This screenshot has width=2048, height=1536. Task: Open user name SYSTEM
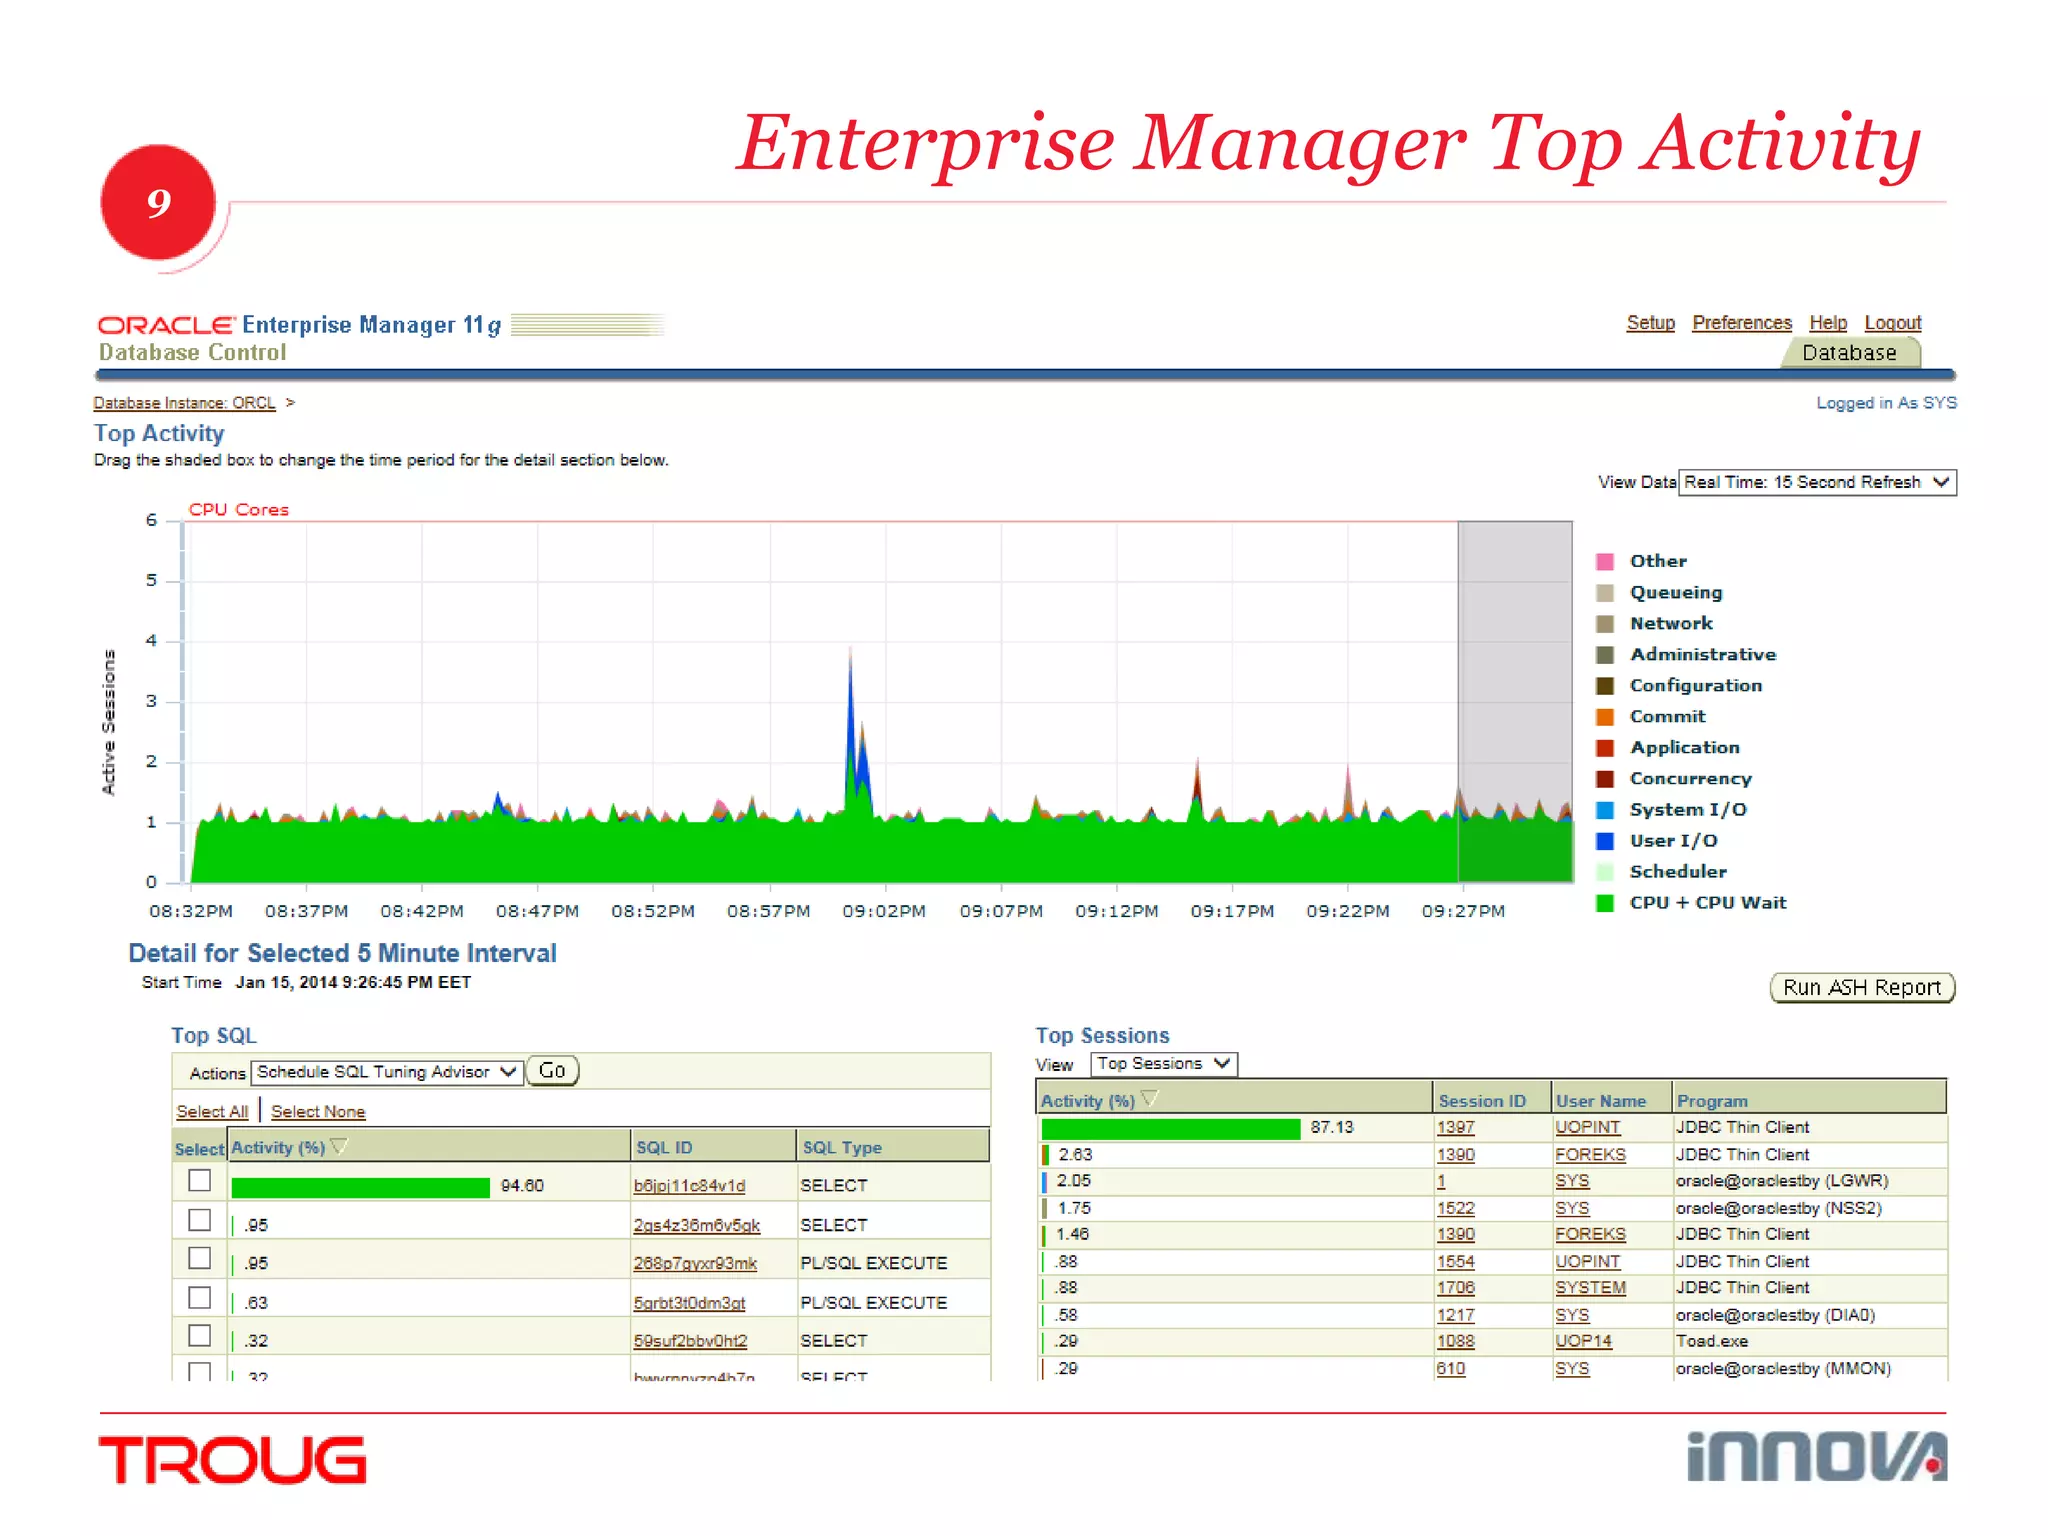1590,1288
